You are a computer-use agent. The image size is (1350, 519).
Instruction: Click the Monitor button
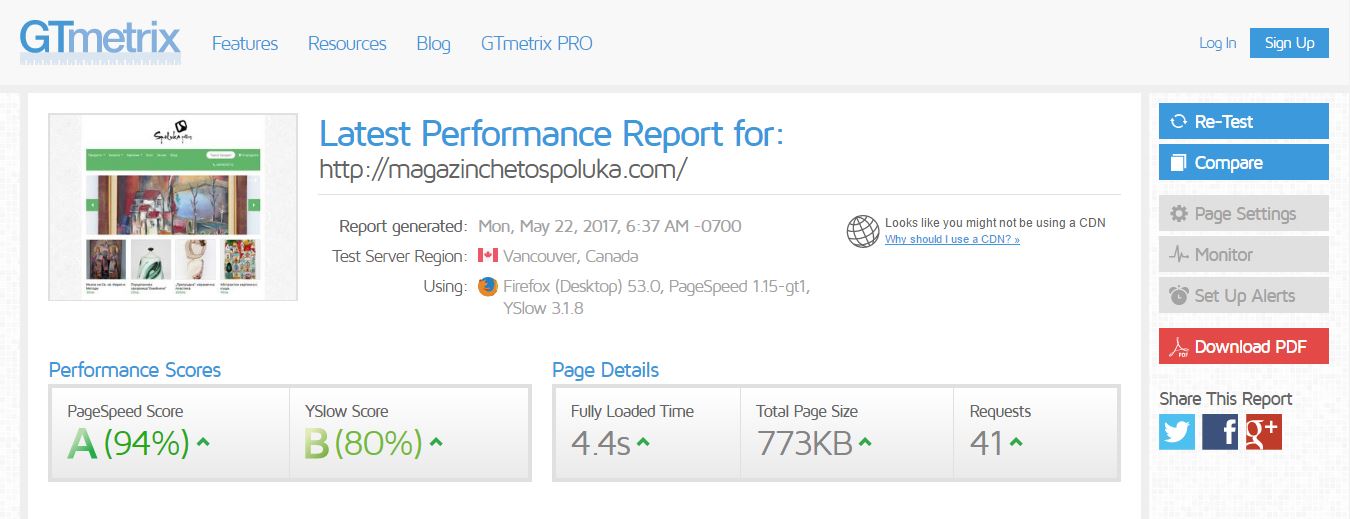[x=1244, y=255]
